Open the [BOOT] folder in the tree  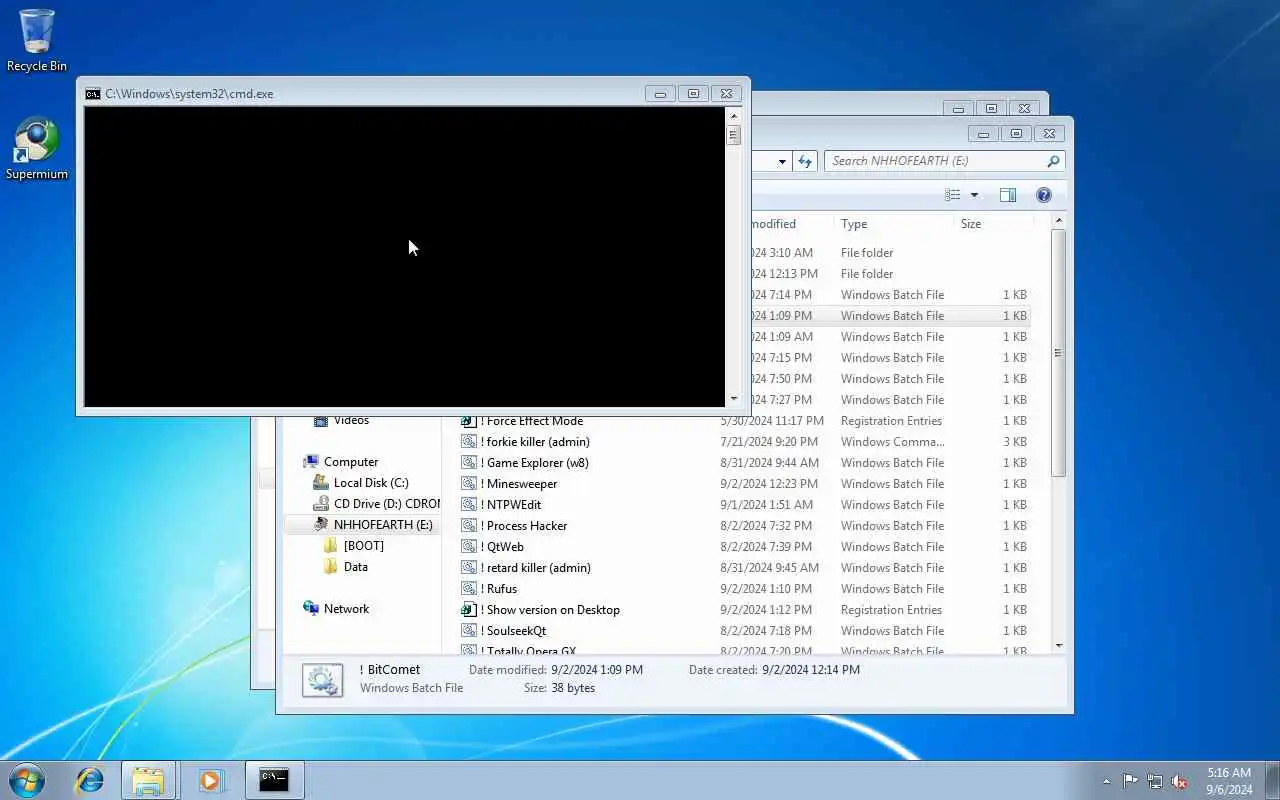tap(363, 546)
